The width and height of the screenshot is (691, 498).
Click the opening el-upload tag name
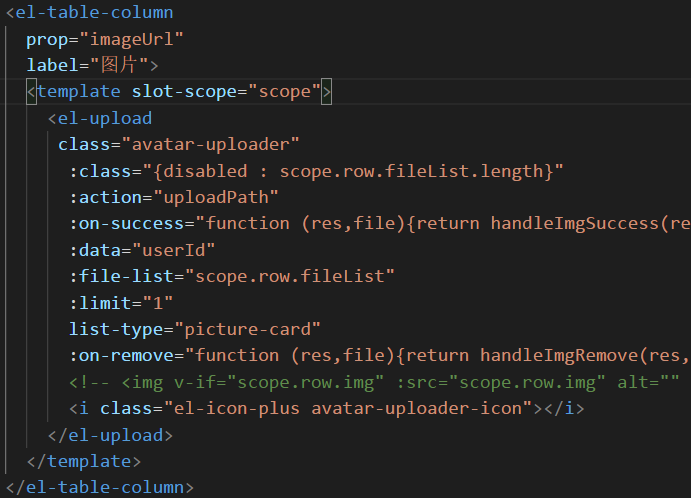pos(105,118)
